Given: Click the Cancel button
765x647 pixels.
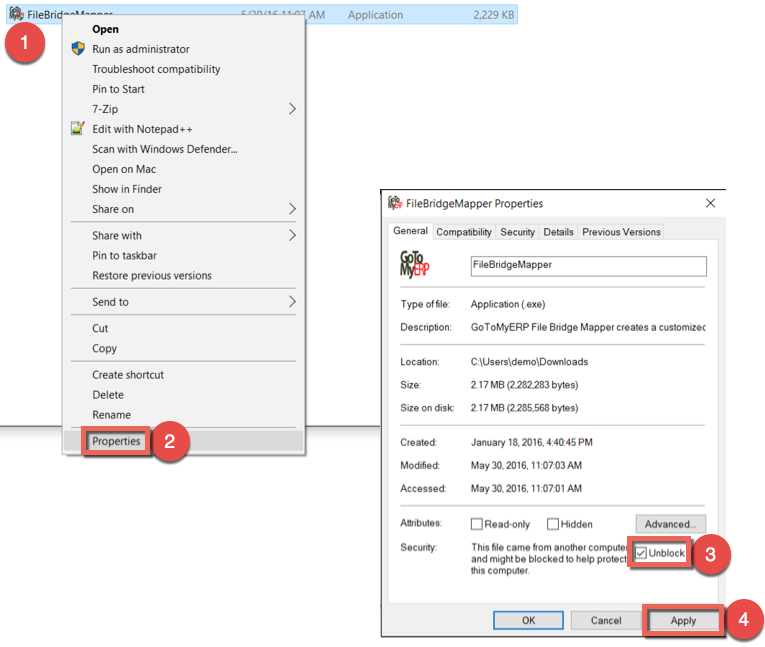Looking at the screenshot, I should (606, 620).
